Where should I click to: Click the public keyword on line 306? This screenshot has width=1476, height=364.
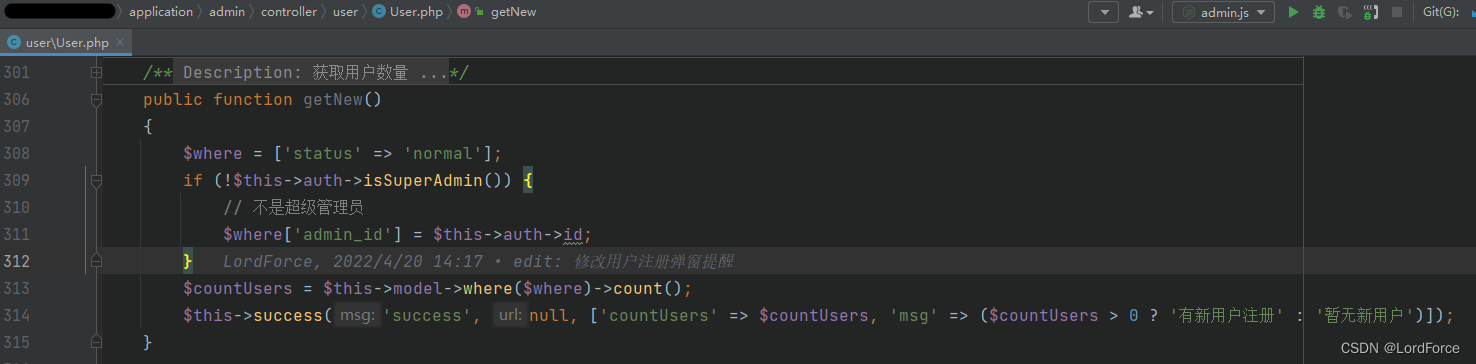click(173, 99)
